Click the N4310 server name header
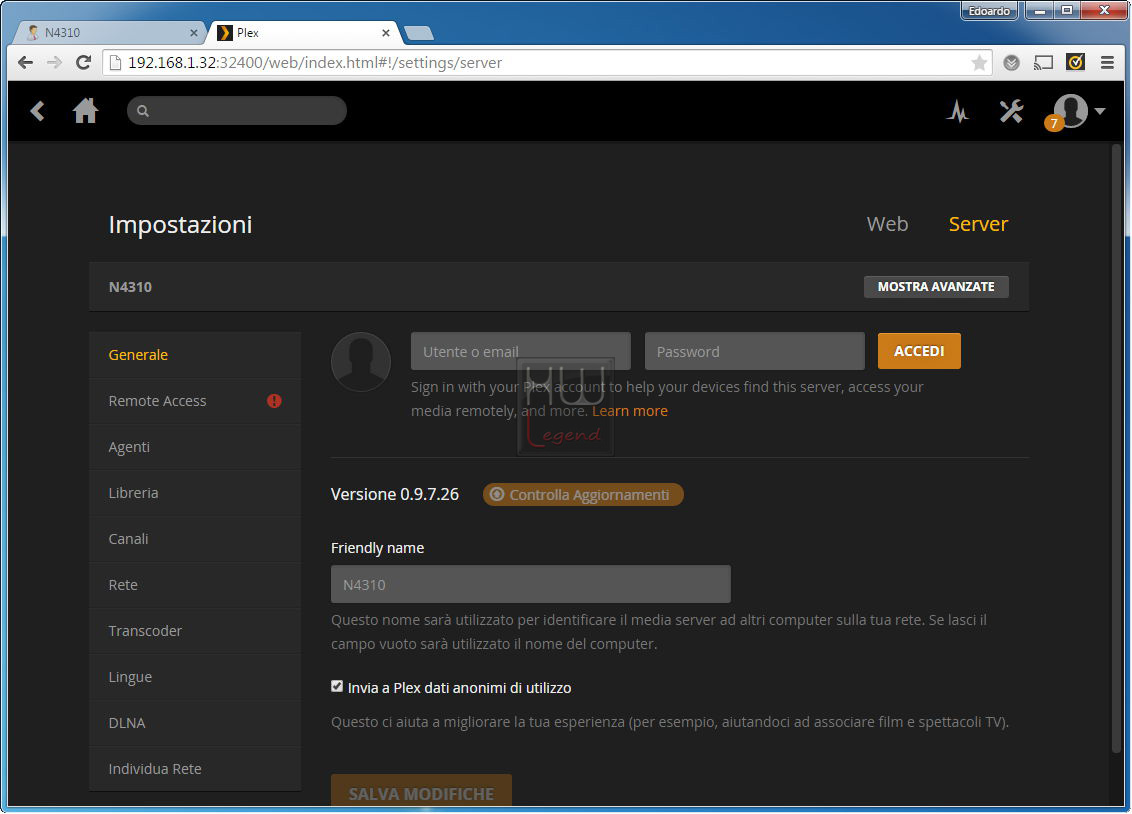Screen dimensions: 1132x814 130,287
